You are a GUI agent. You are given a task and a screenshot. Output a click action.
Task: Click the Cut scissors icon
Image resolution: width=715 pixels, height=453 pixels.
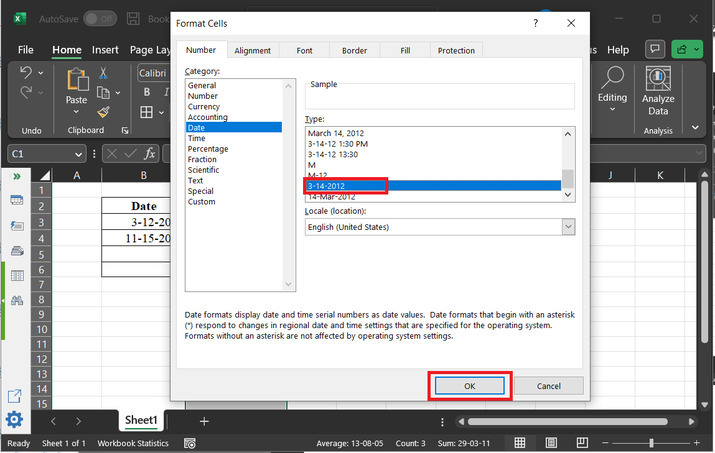pos(103,74)
